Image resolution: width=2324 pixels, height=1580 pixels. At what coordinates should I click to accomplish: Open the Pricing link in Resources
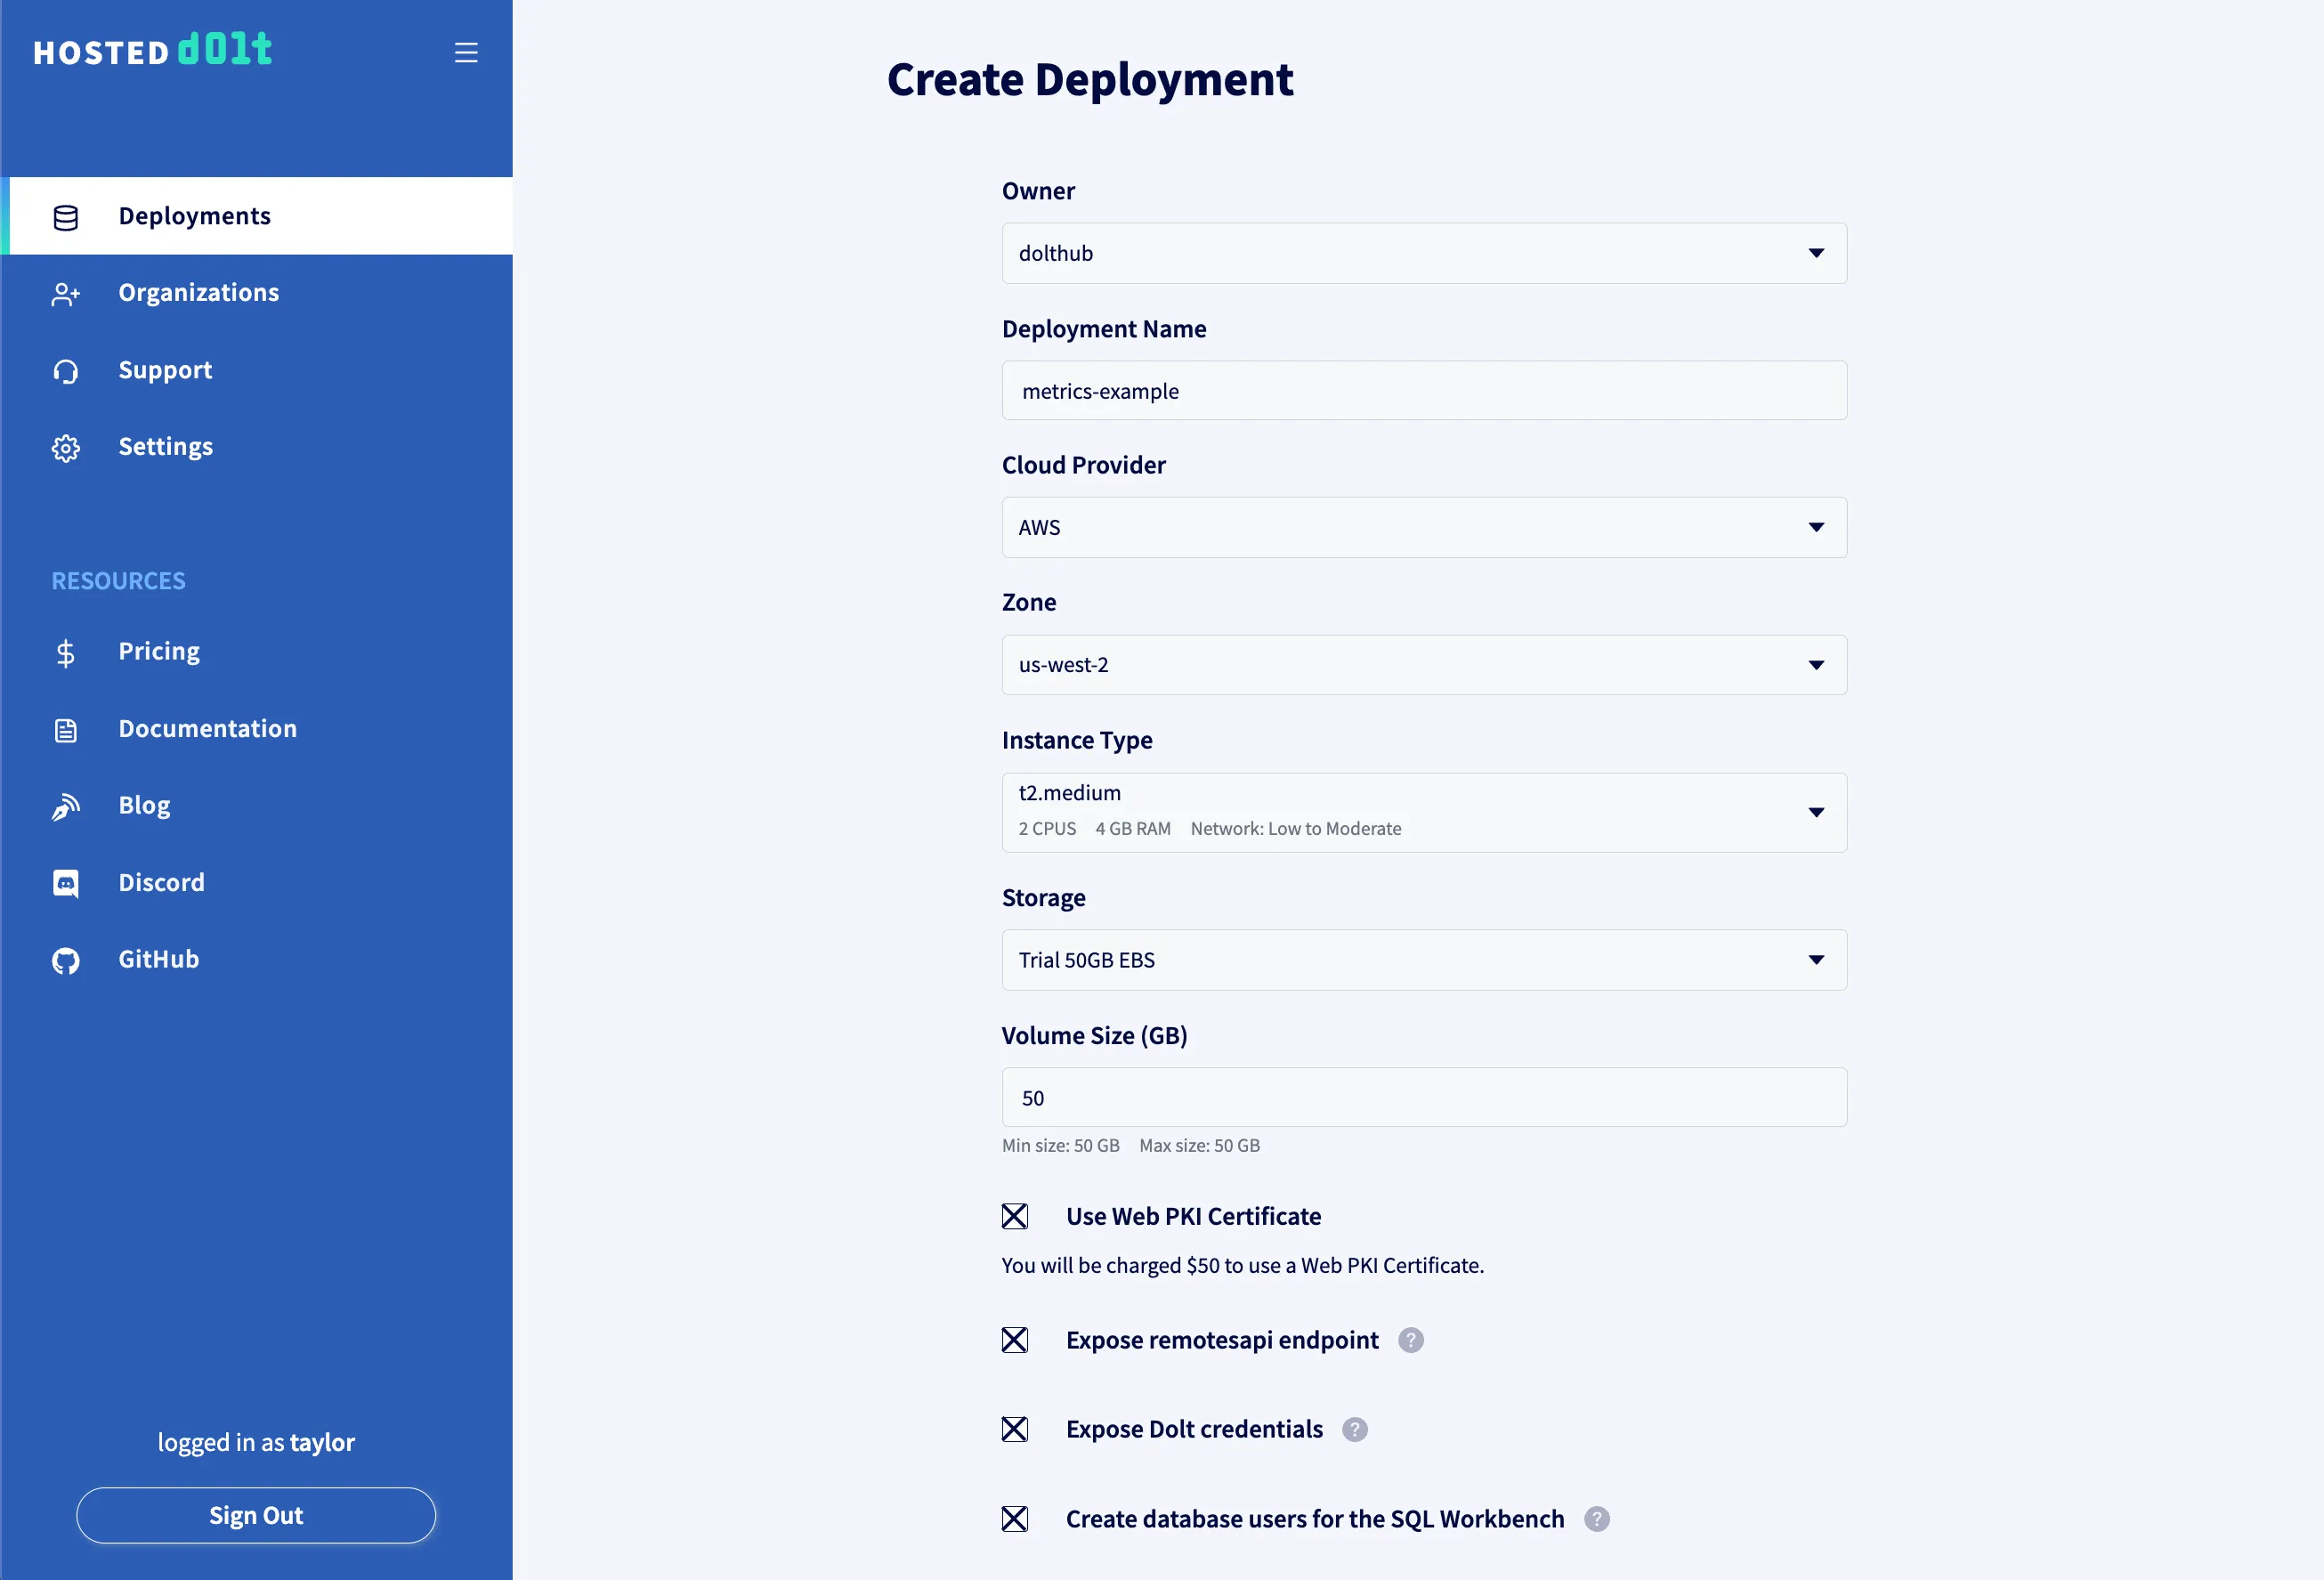pyautogui.click(x=159, y=651)
